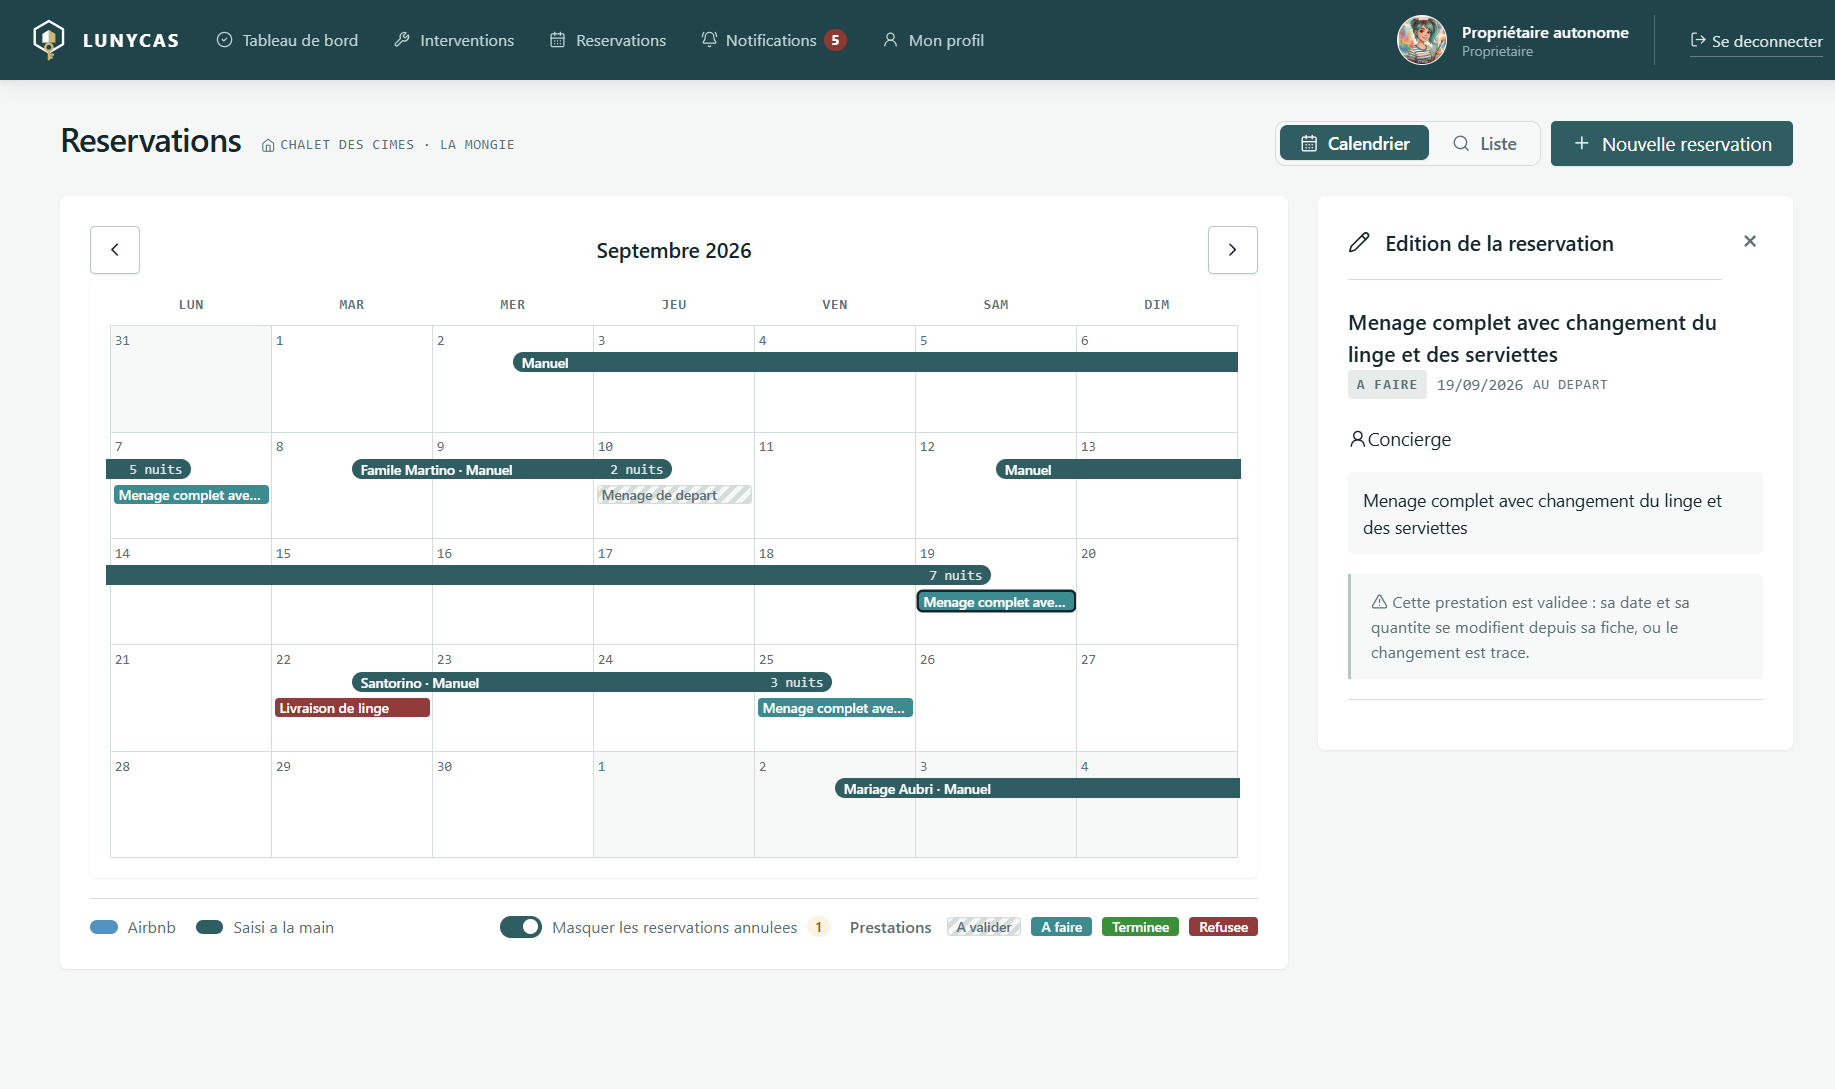Screen dimensions: 1835x1089
Task: Open Santorino · Manuel reservation bar
Action: [x=592, y=682]
